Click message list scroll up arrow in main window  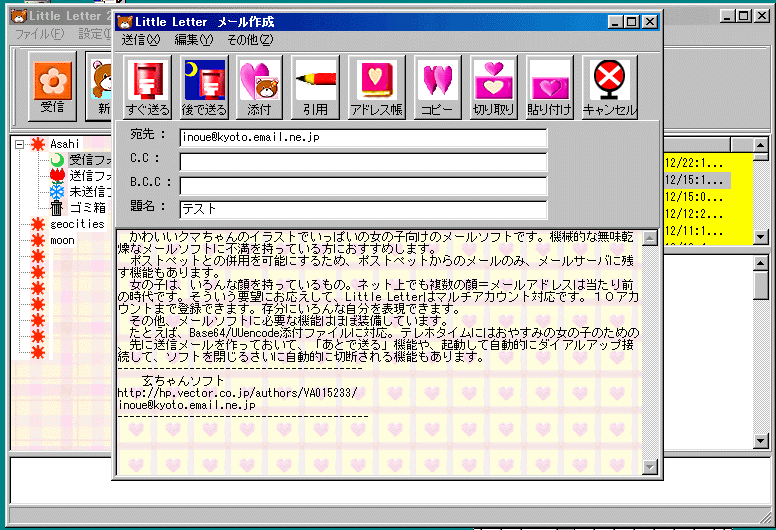point(761,145)
